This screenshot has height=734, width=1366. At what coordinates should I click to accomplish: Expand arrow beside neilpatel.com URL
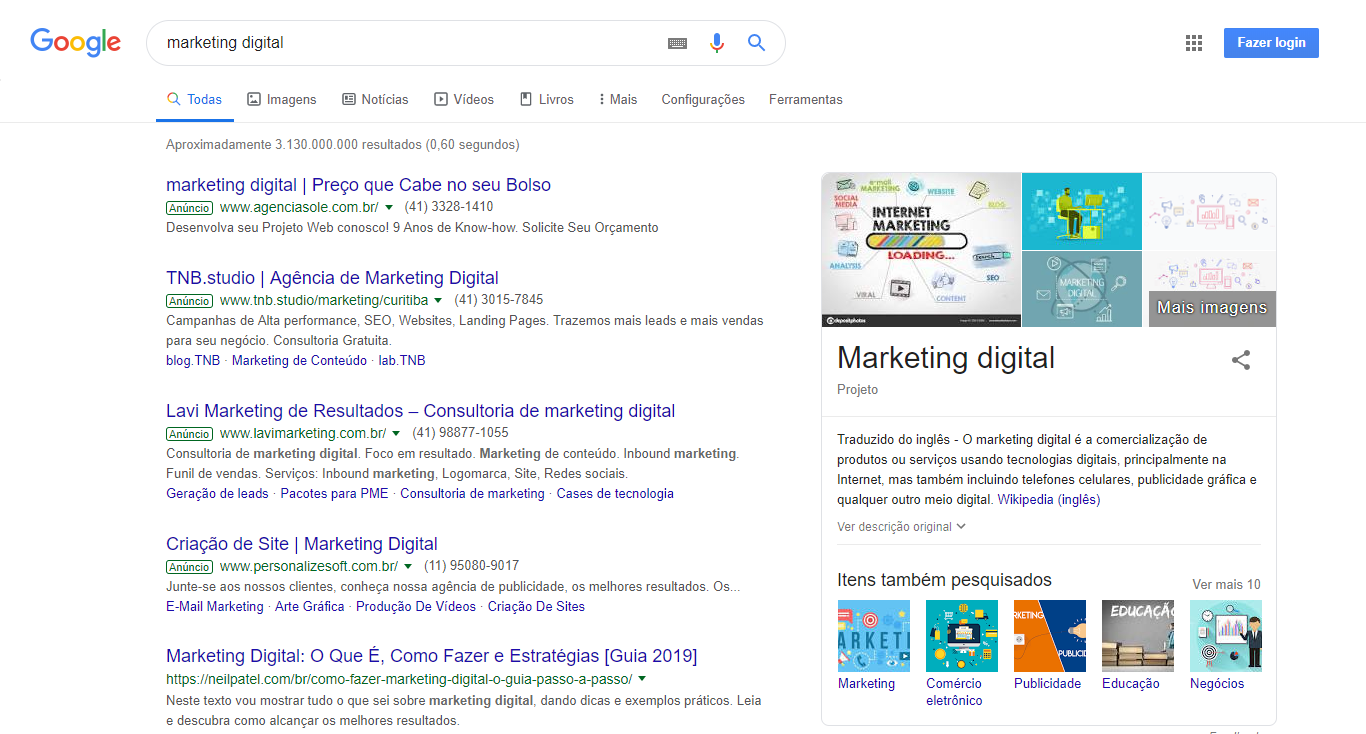coord(642,679)
